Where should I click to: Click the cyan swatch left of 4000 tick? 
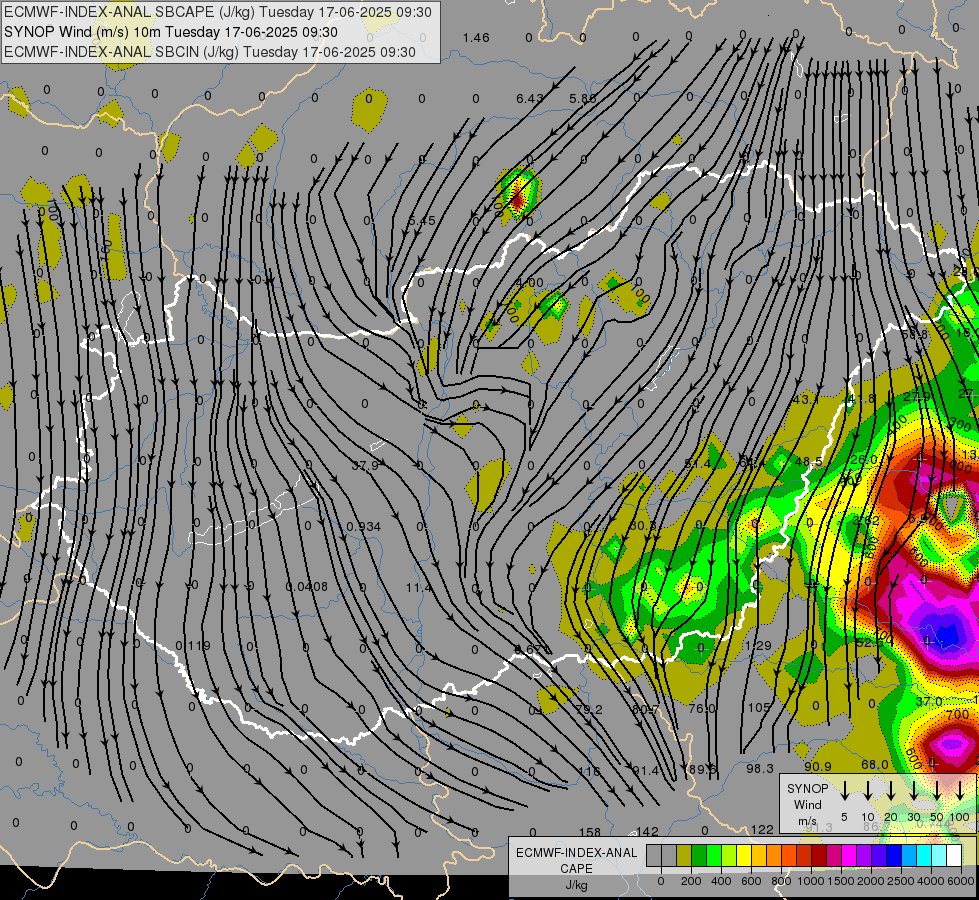pos(923,855)
